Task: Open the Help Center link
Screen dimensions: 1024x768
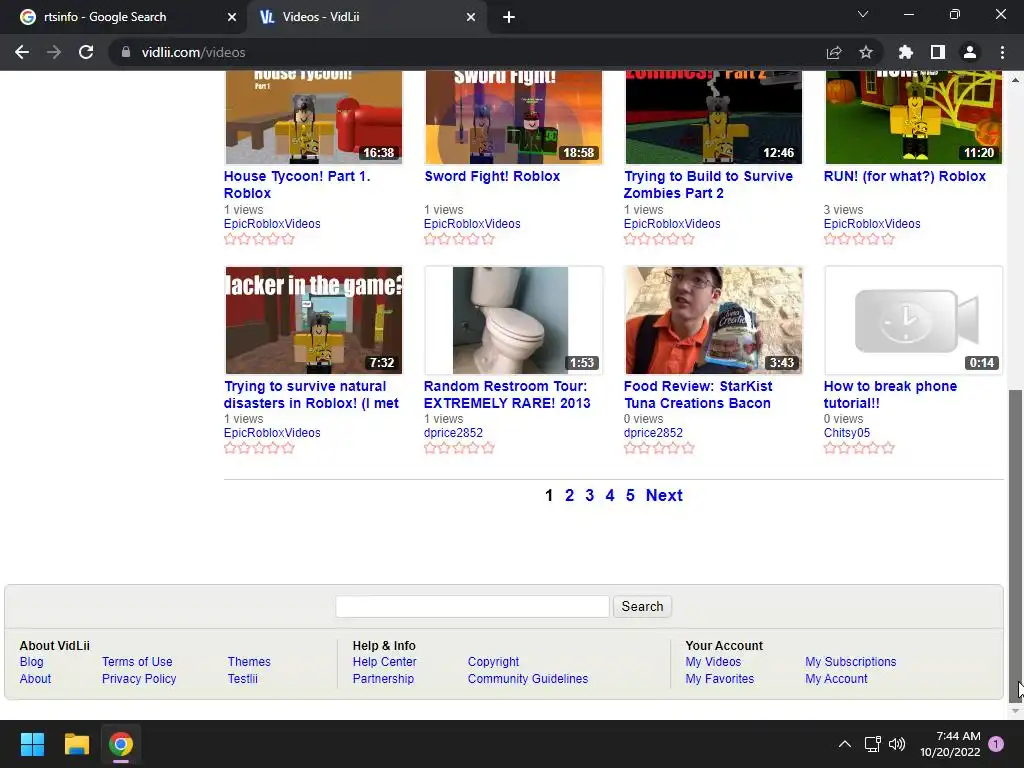Action: 385,662
